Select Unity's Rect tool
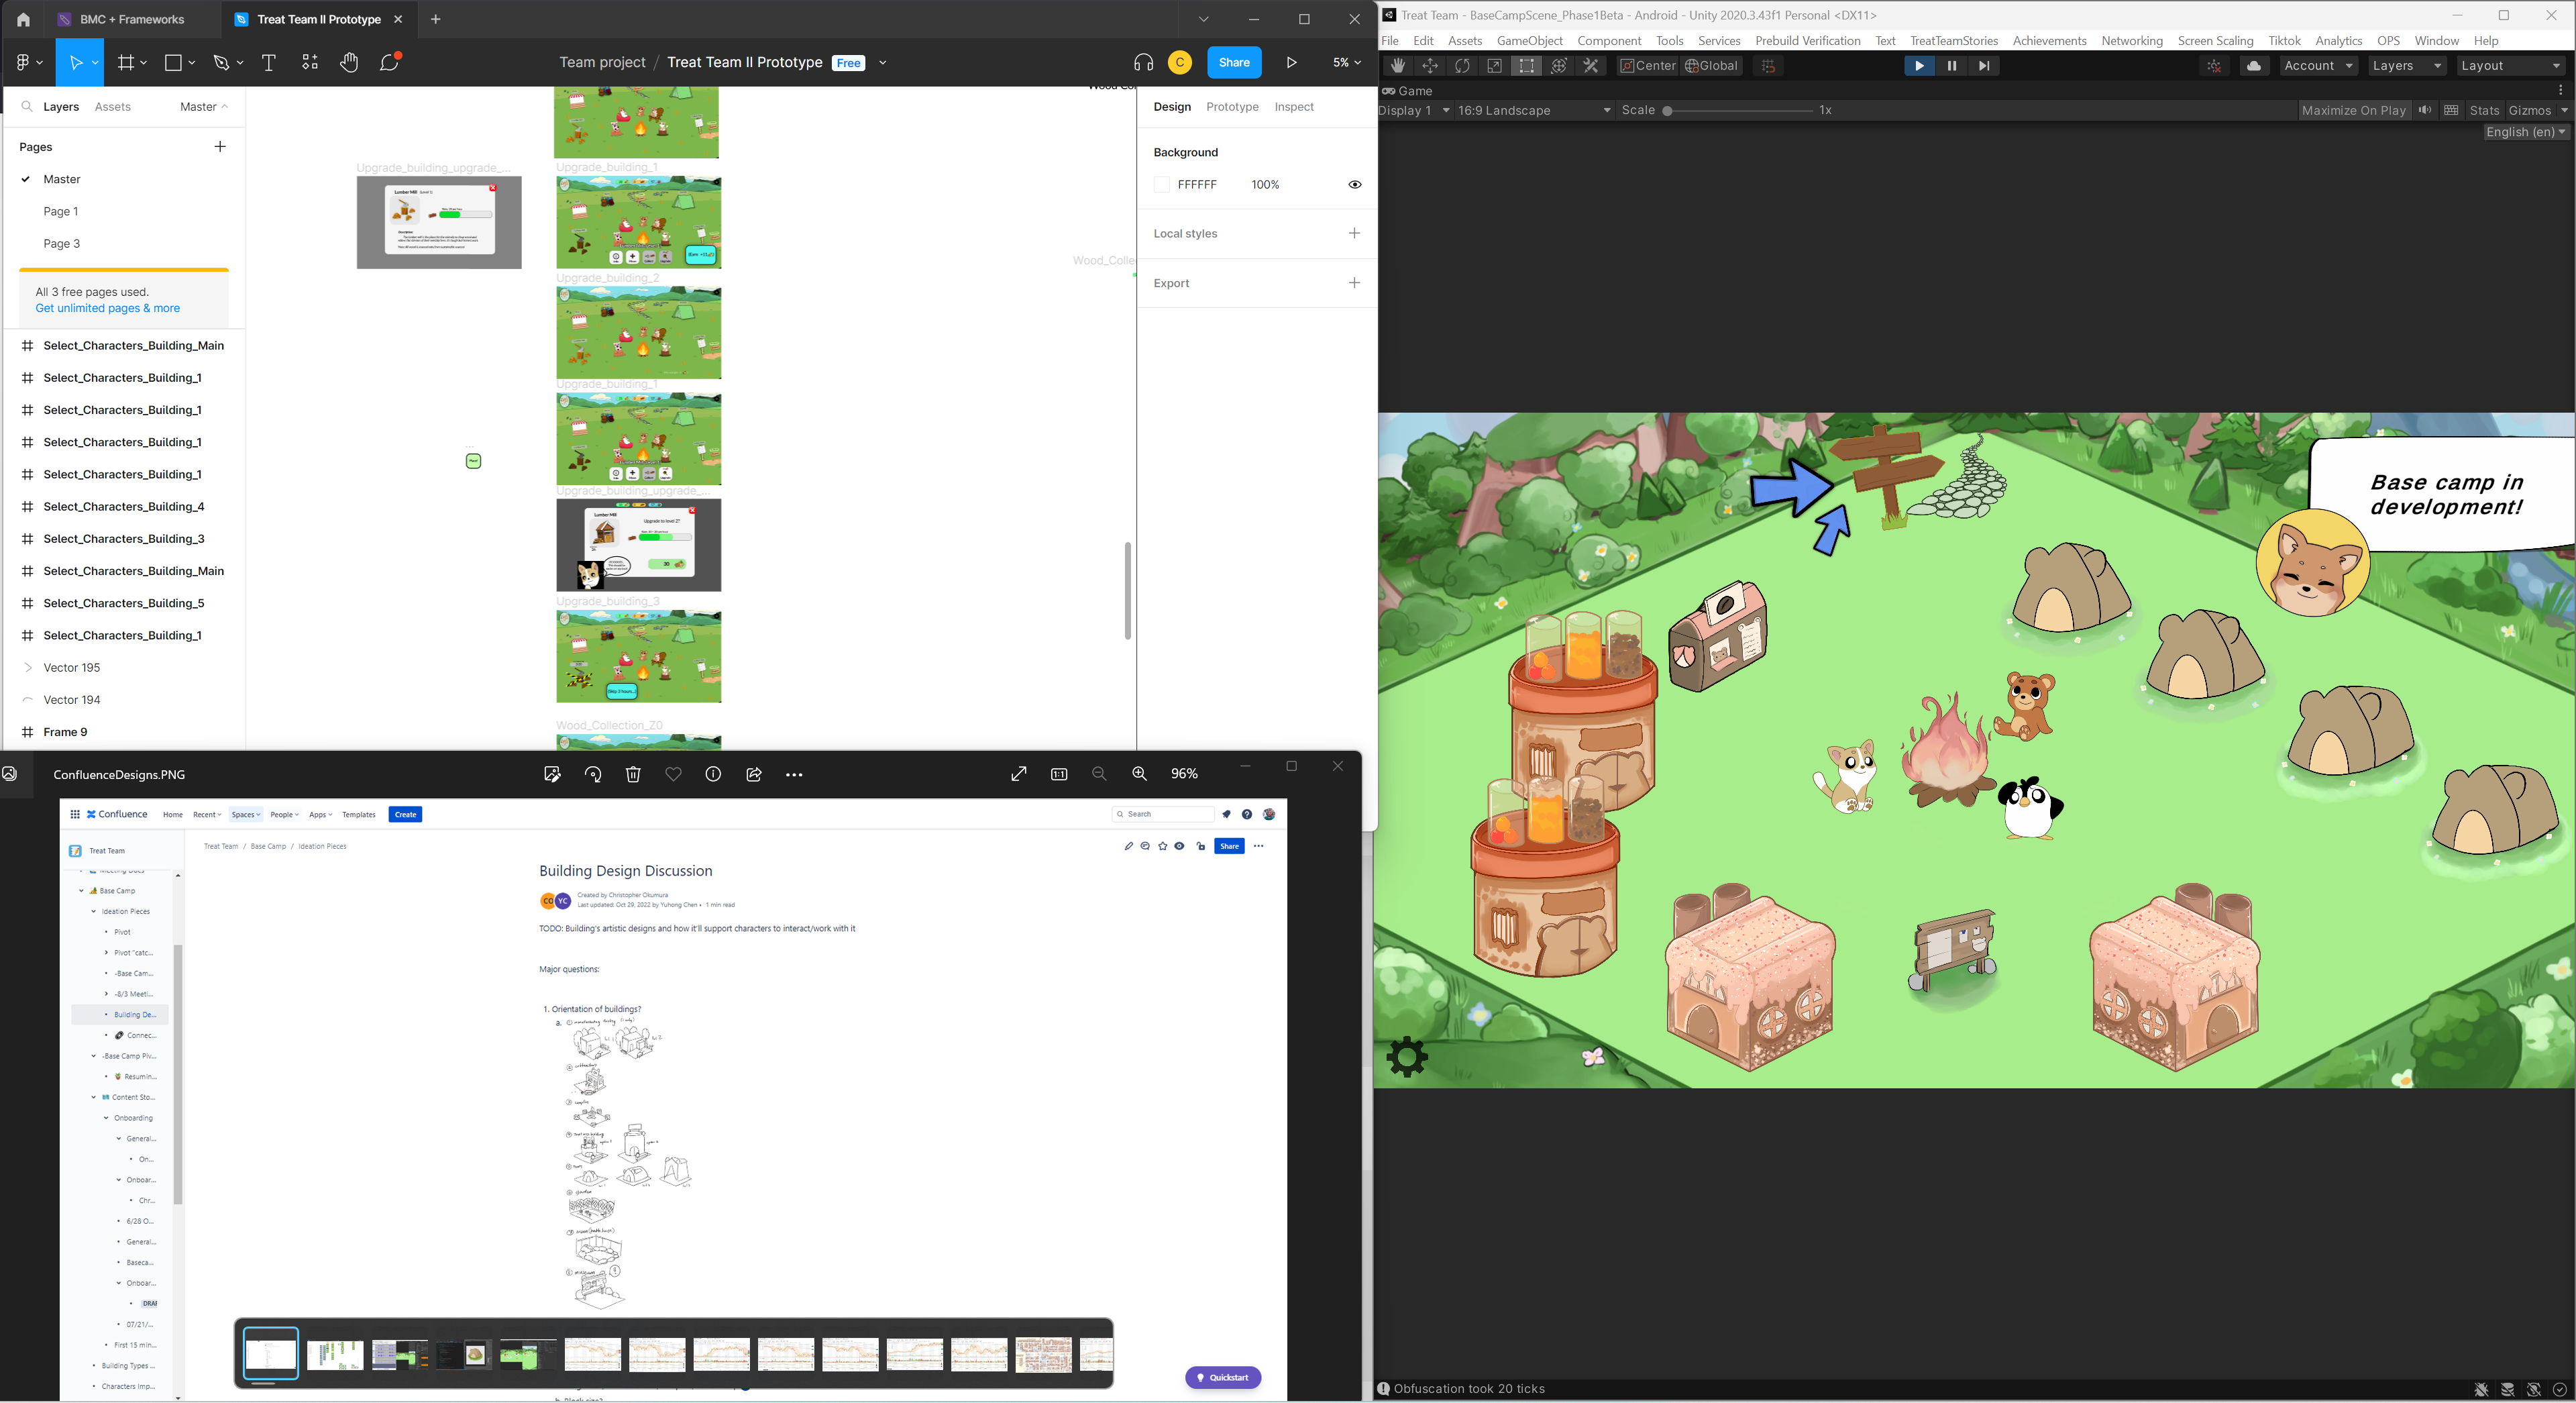 pos(1526,66)
